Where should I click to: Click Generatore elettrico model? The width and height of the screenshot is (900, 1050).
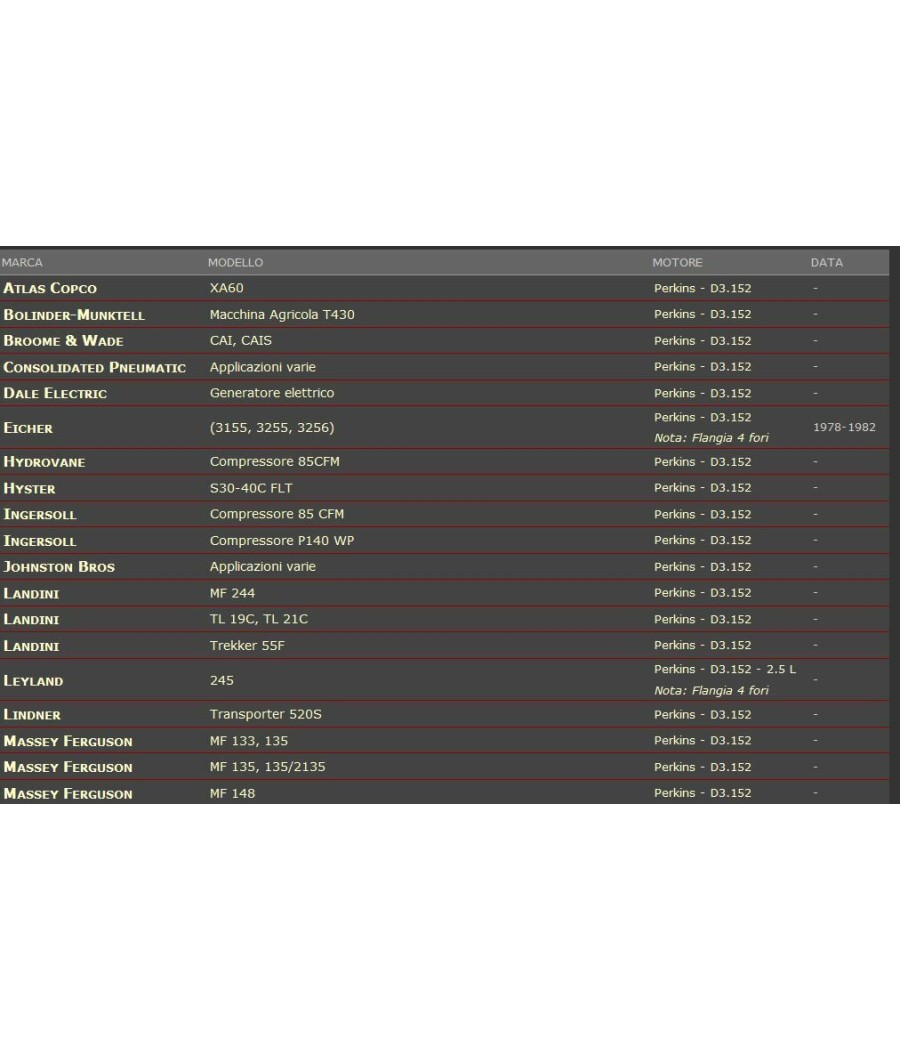272,393
